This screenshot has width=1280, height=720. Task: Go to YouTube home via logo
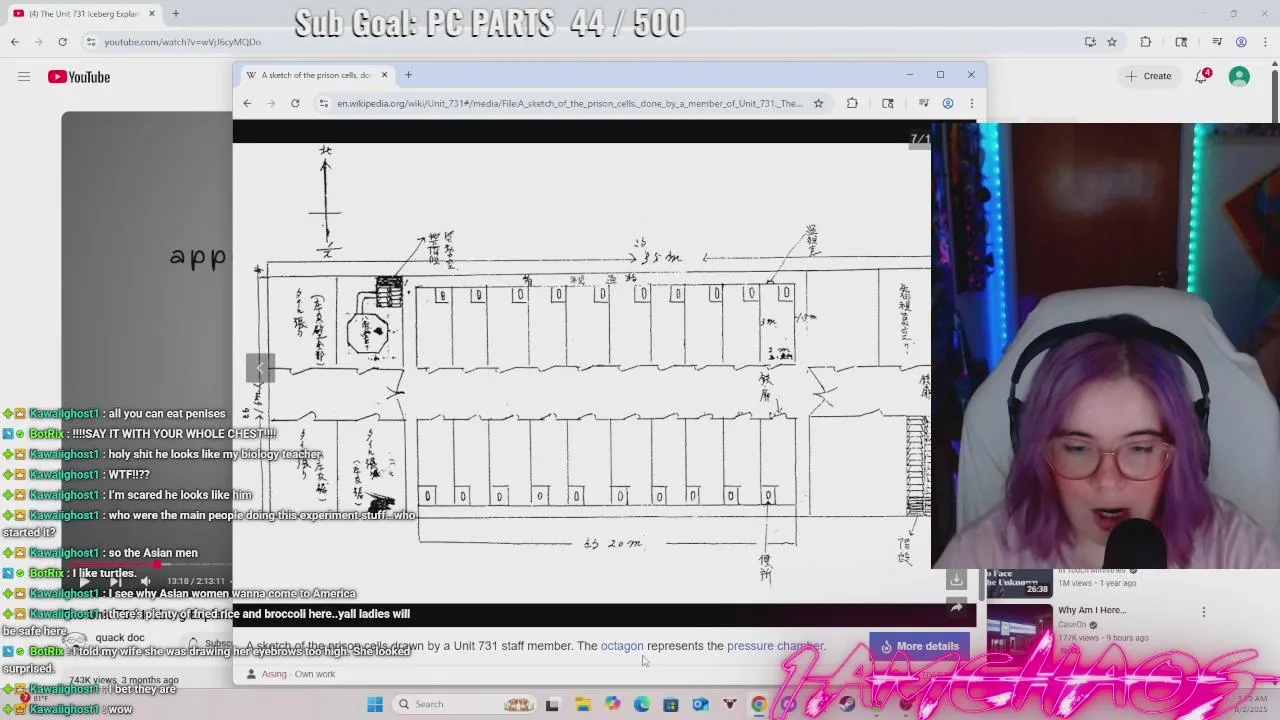[79, 77]
